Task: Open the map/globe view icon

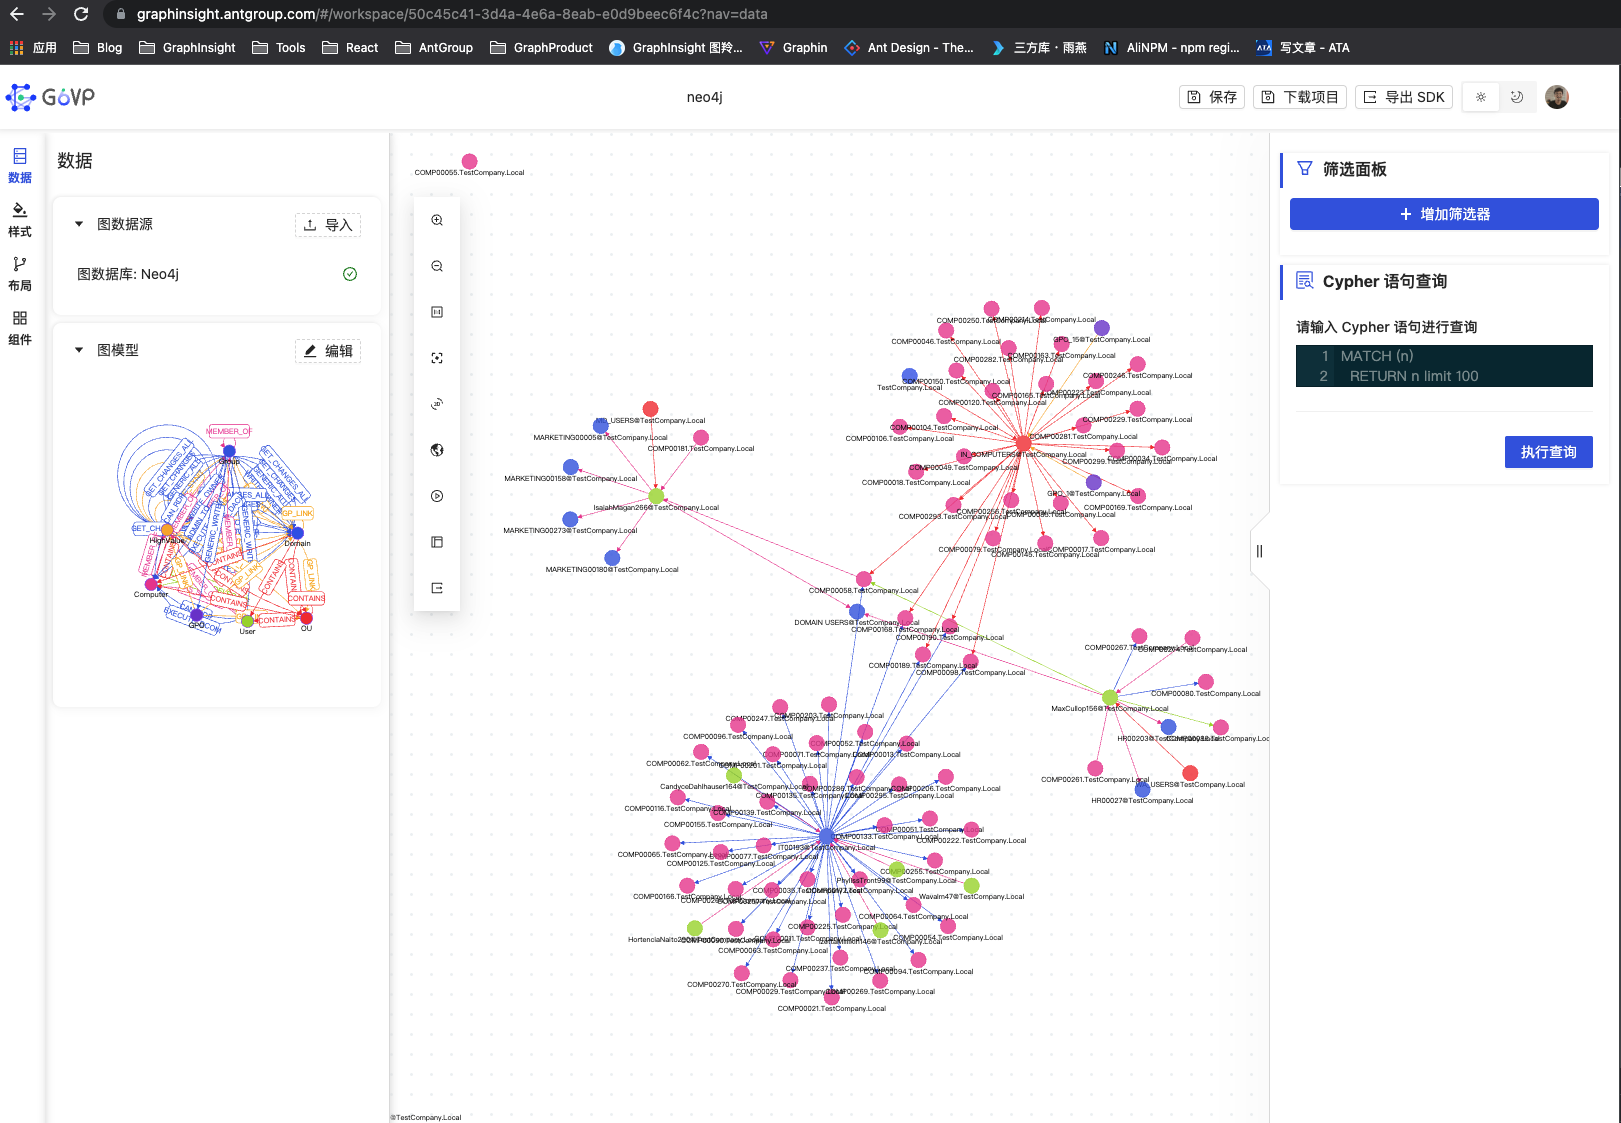Action: pyautogui.click(x=436, y=450)
